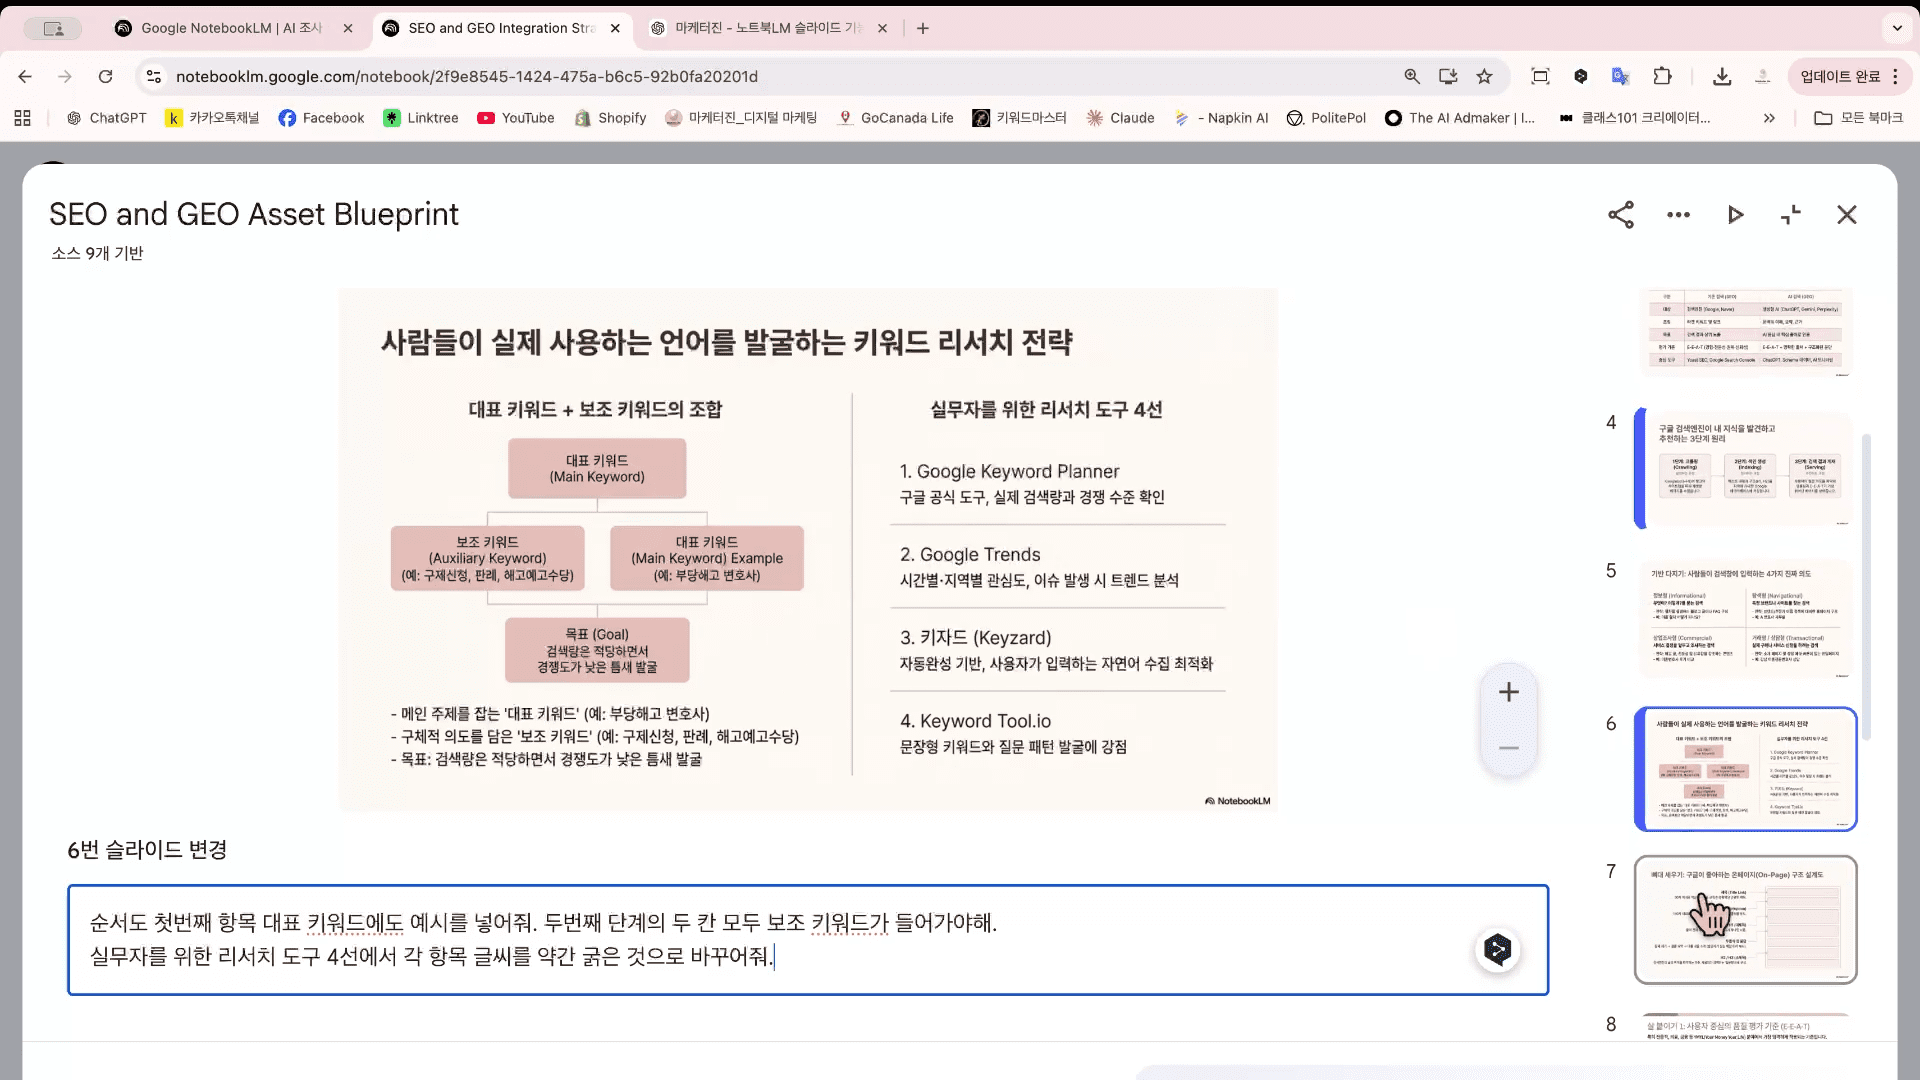Switch to 마케터진 노트북LM 슬라이드 tab
Viewport: 1920px width, 1080px height.
(x=767, y=28)
